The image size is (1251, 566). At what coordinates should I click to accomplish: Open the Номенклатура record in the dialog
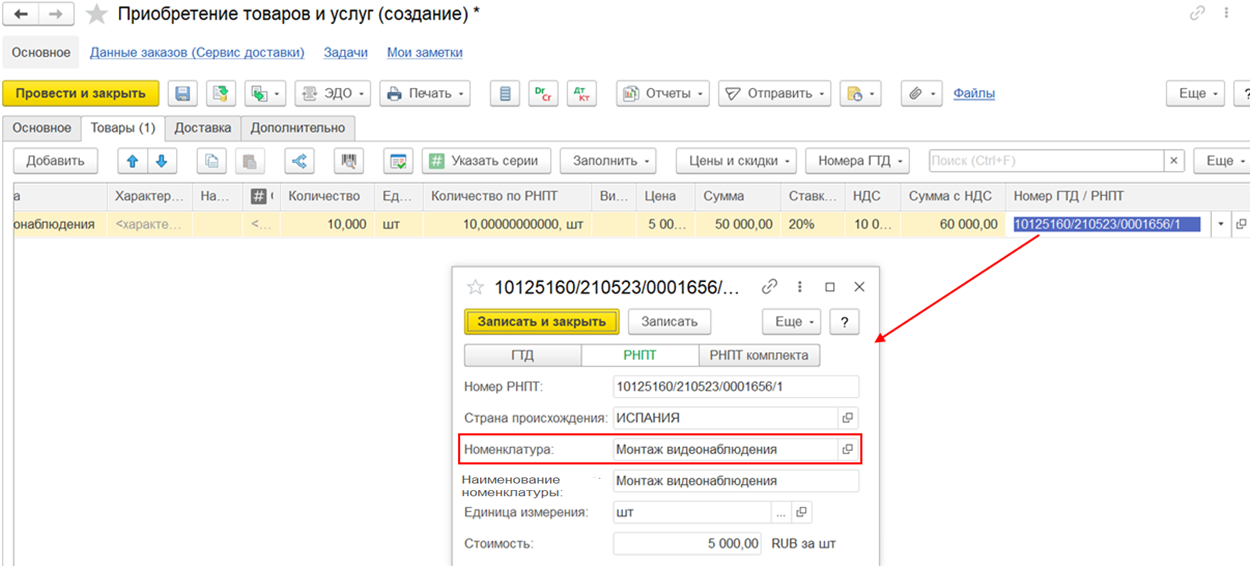[847, 450]
